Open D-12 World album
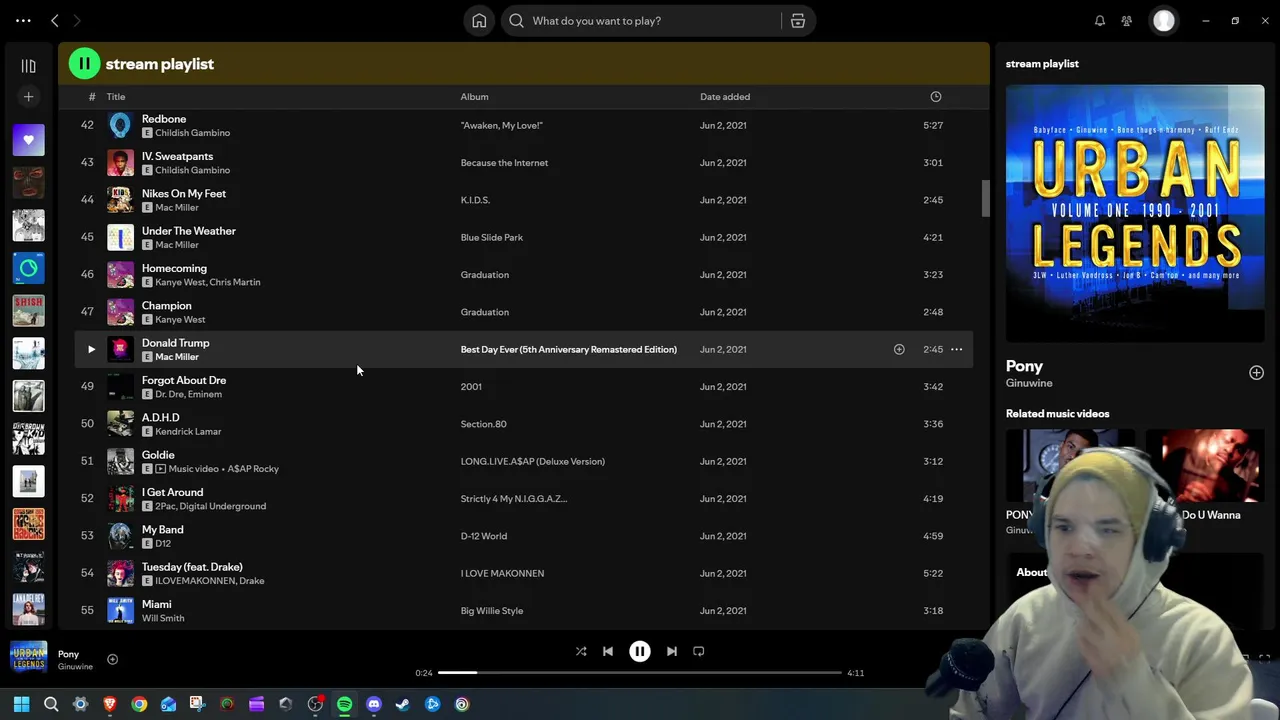Screen dimensions: 1280x720 484,536
